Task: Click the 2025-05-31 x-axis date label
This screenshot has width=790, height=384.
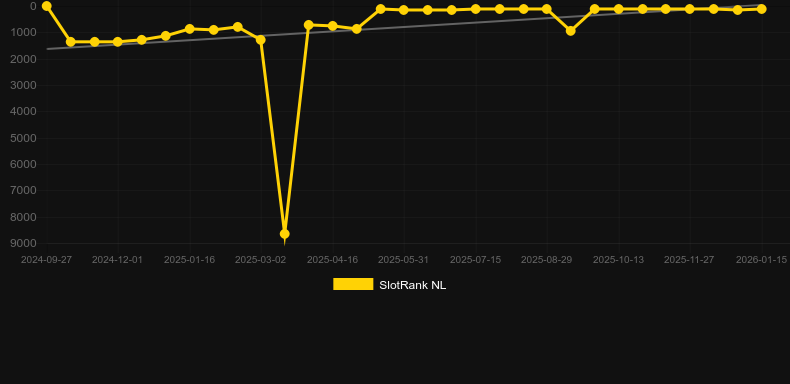Action: tap(404, 260)
